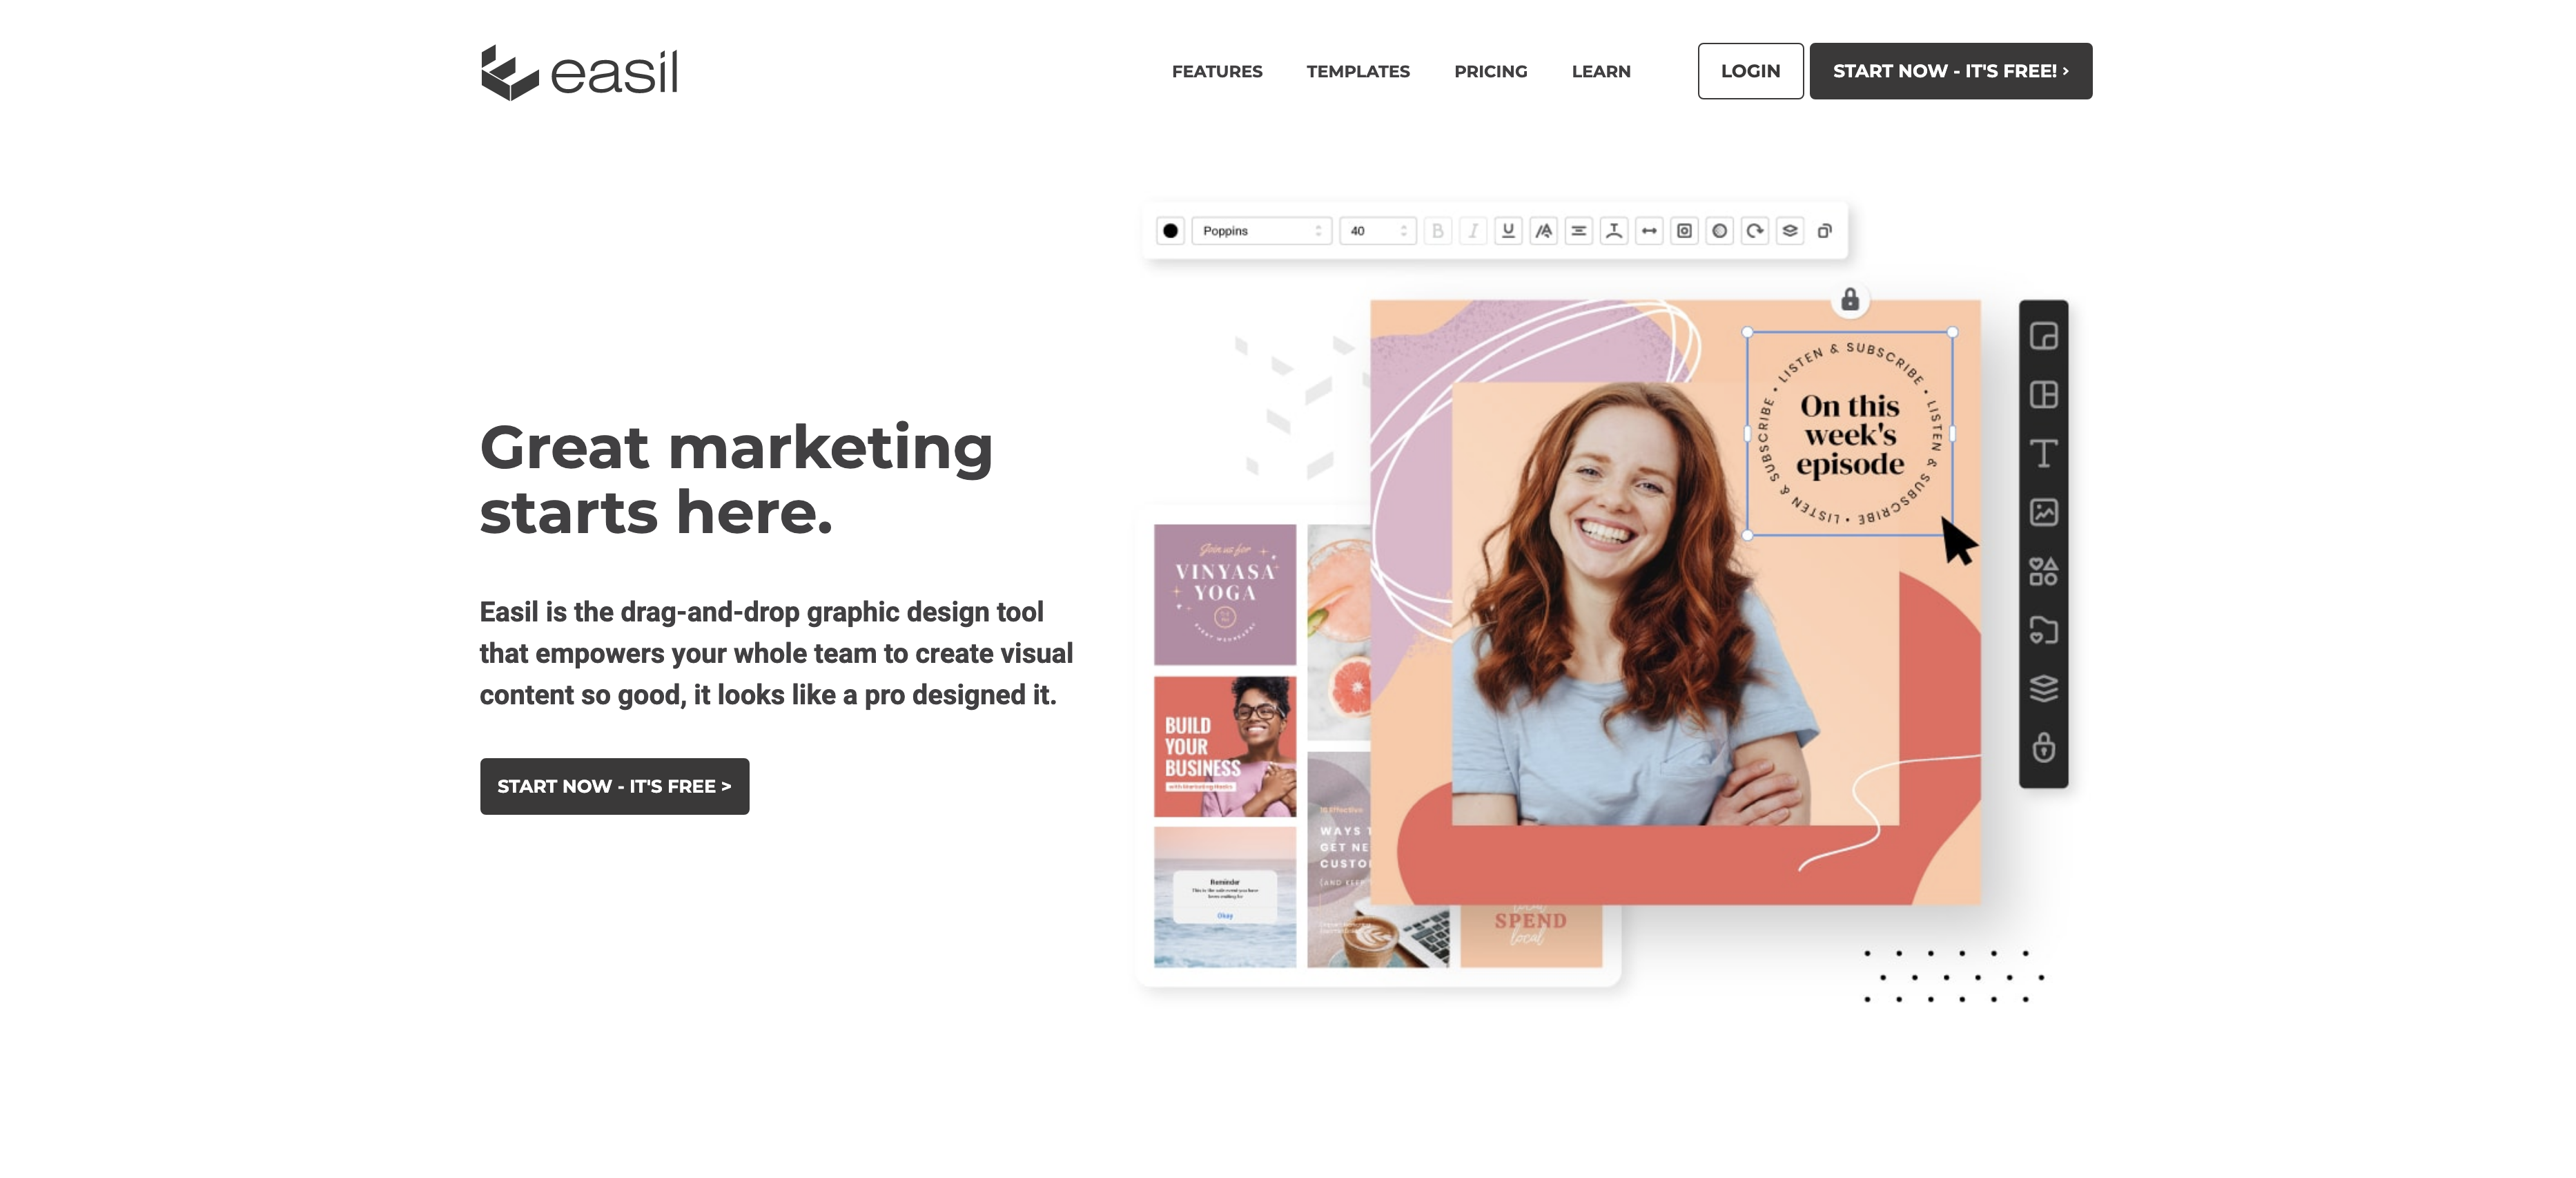This screenshot has height=1178, width=2576.
Task: Click the PRICING menu item
Action: coord(1488,69)
